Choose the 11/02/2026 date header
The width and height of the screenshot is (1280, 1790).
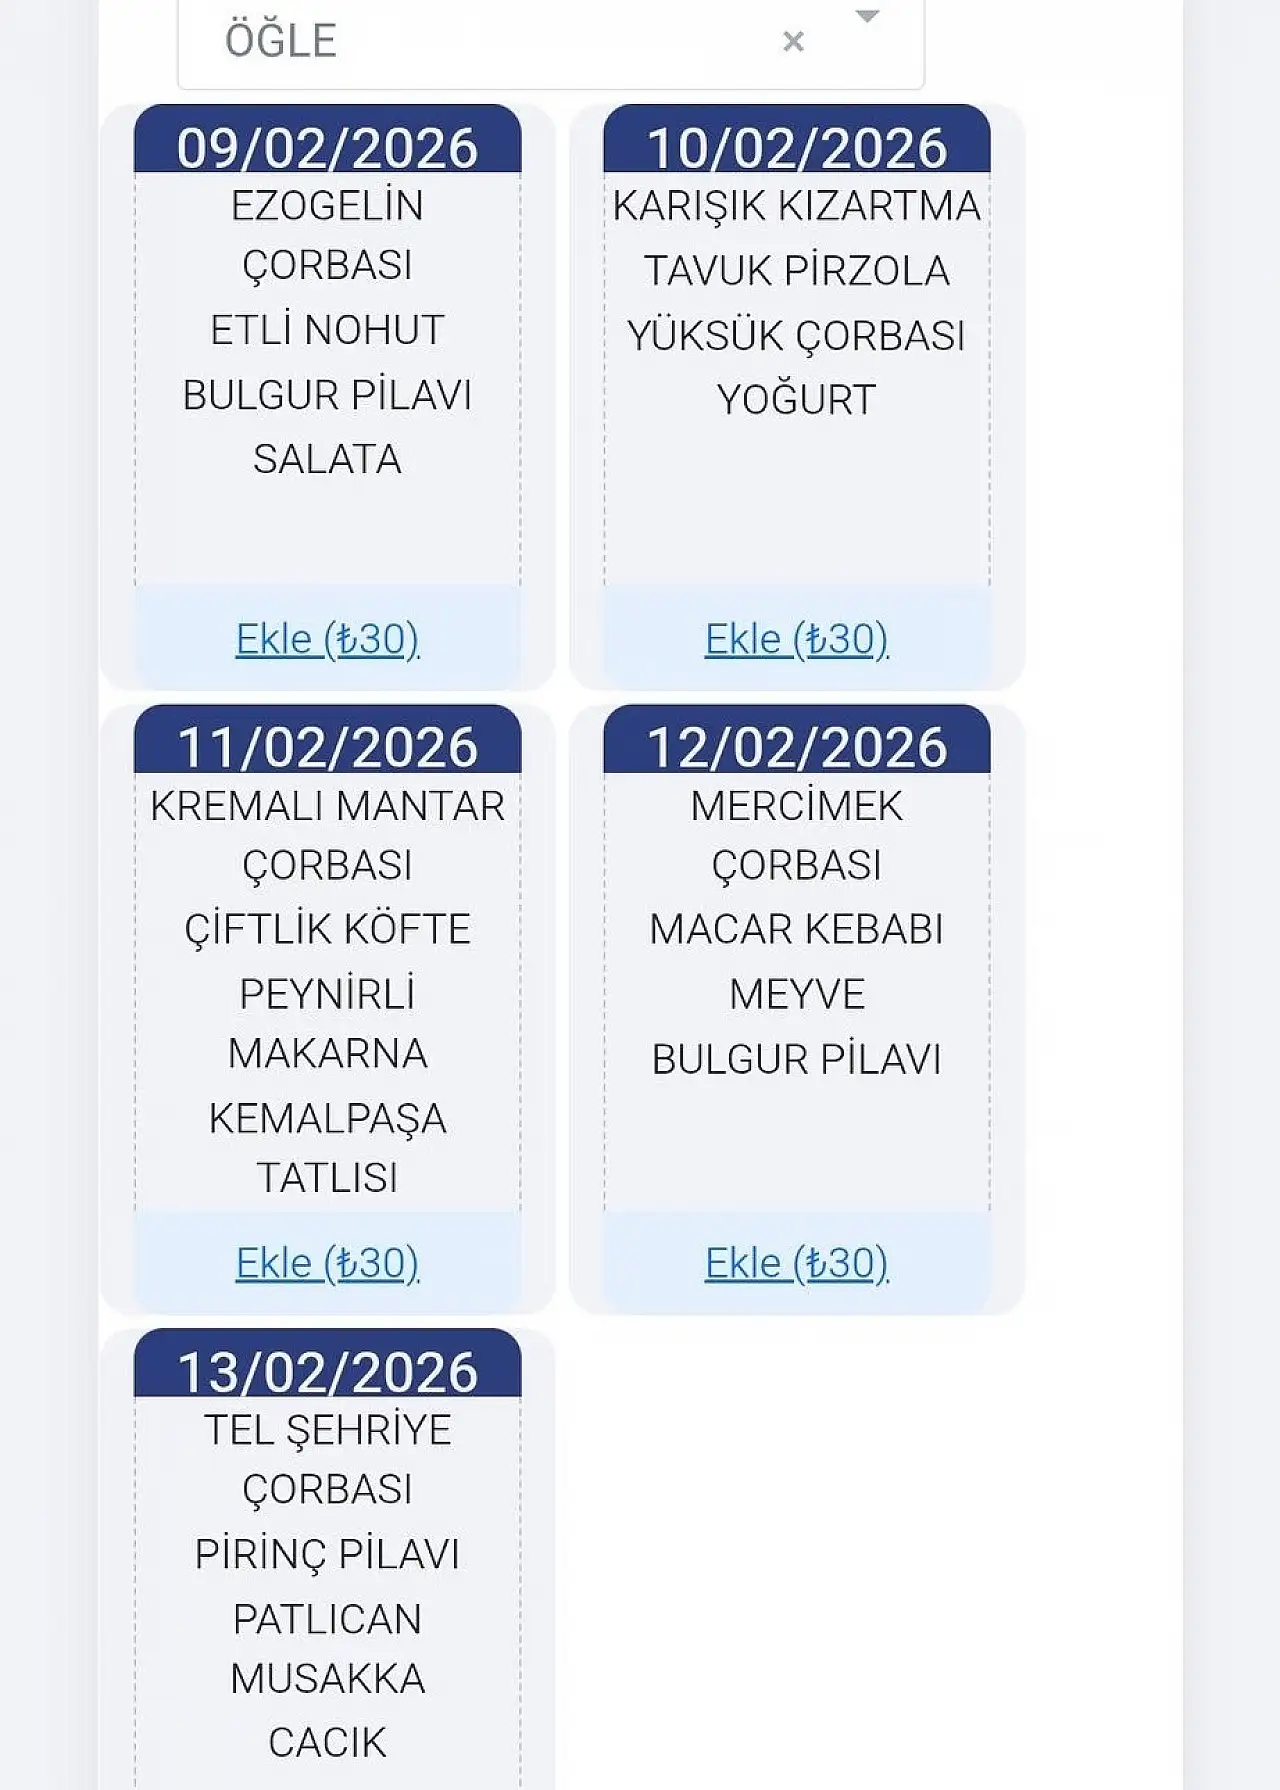click(327, 746)
